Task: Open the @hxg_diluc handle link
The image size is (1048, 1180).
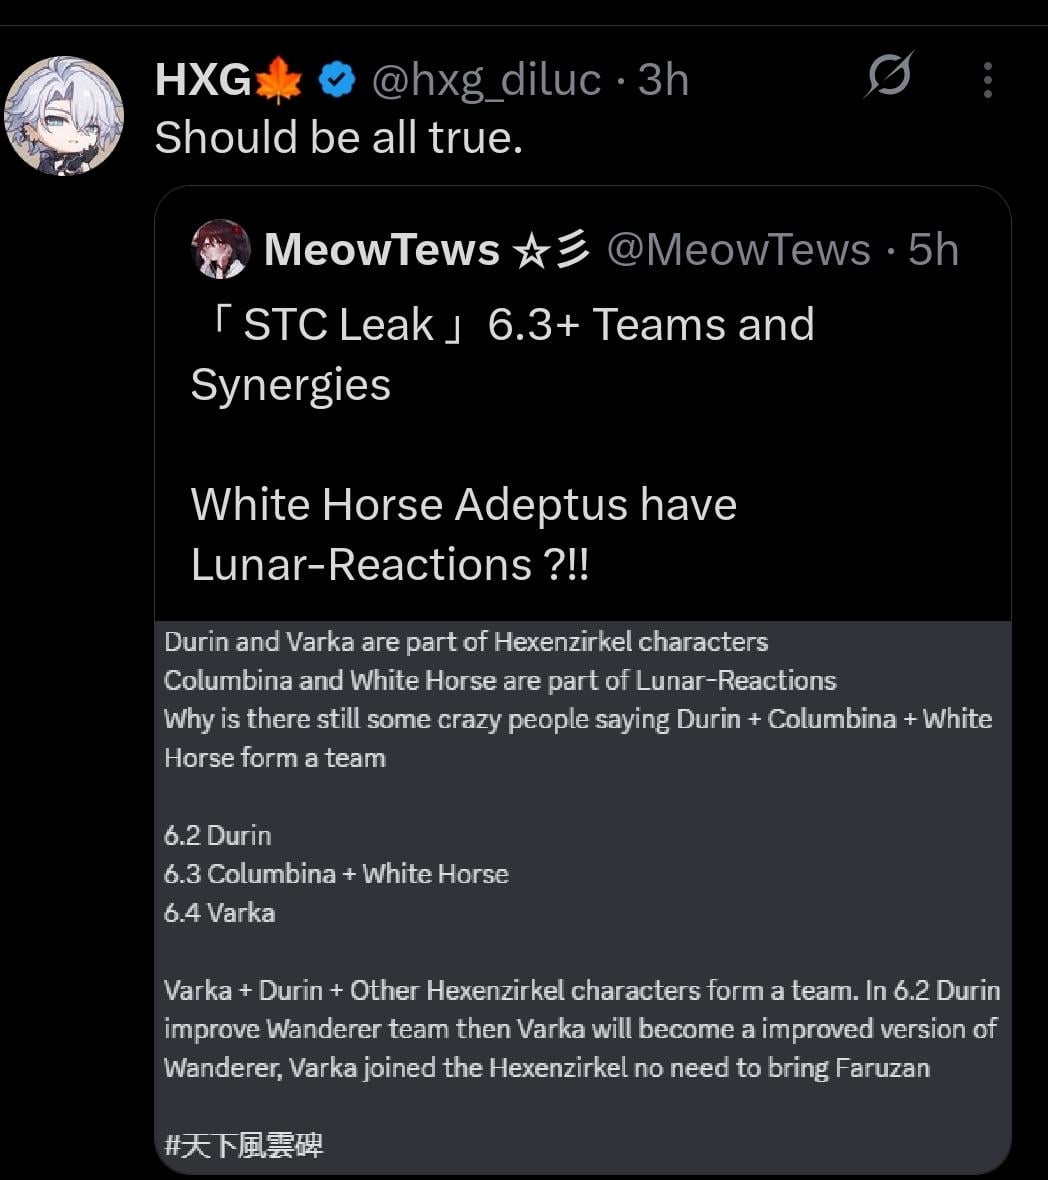Action: tap(486, 80)
